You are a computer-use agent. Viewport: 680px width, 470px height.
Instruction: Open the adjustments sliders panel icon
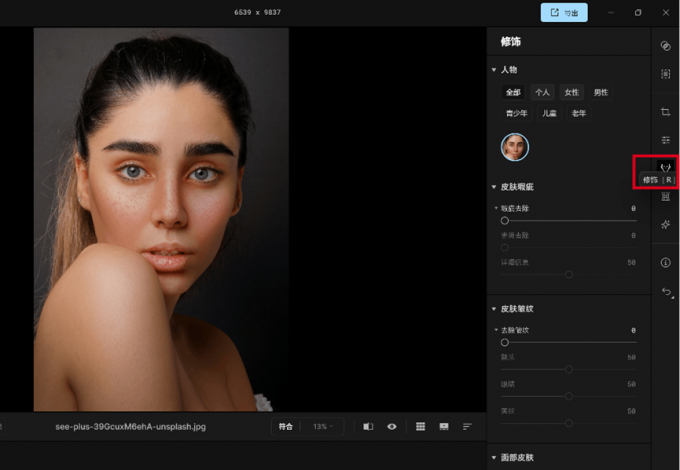pos(665,140)
